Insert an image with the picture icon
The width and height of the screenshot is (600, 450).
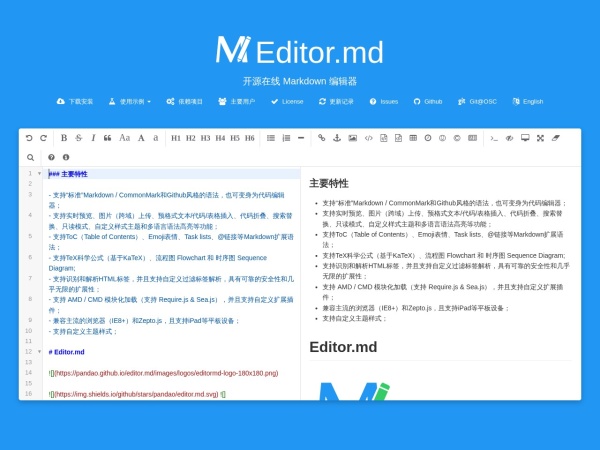coord(352,138)
